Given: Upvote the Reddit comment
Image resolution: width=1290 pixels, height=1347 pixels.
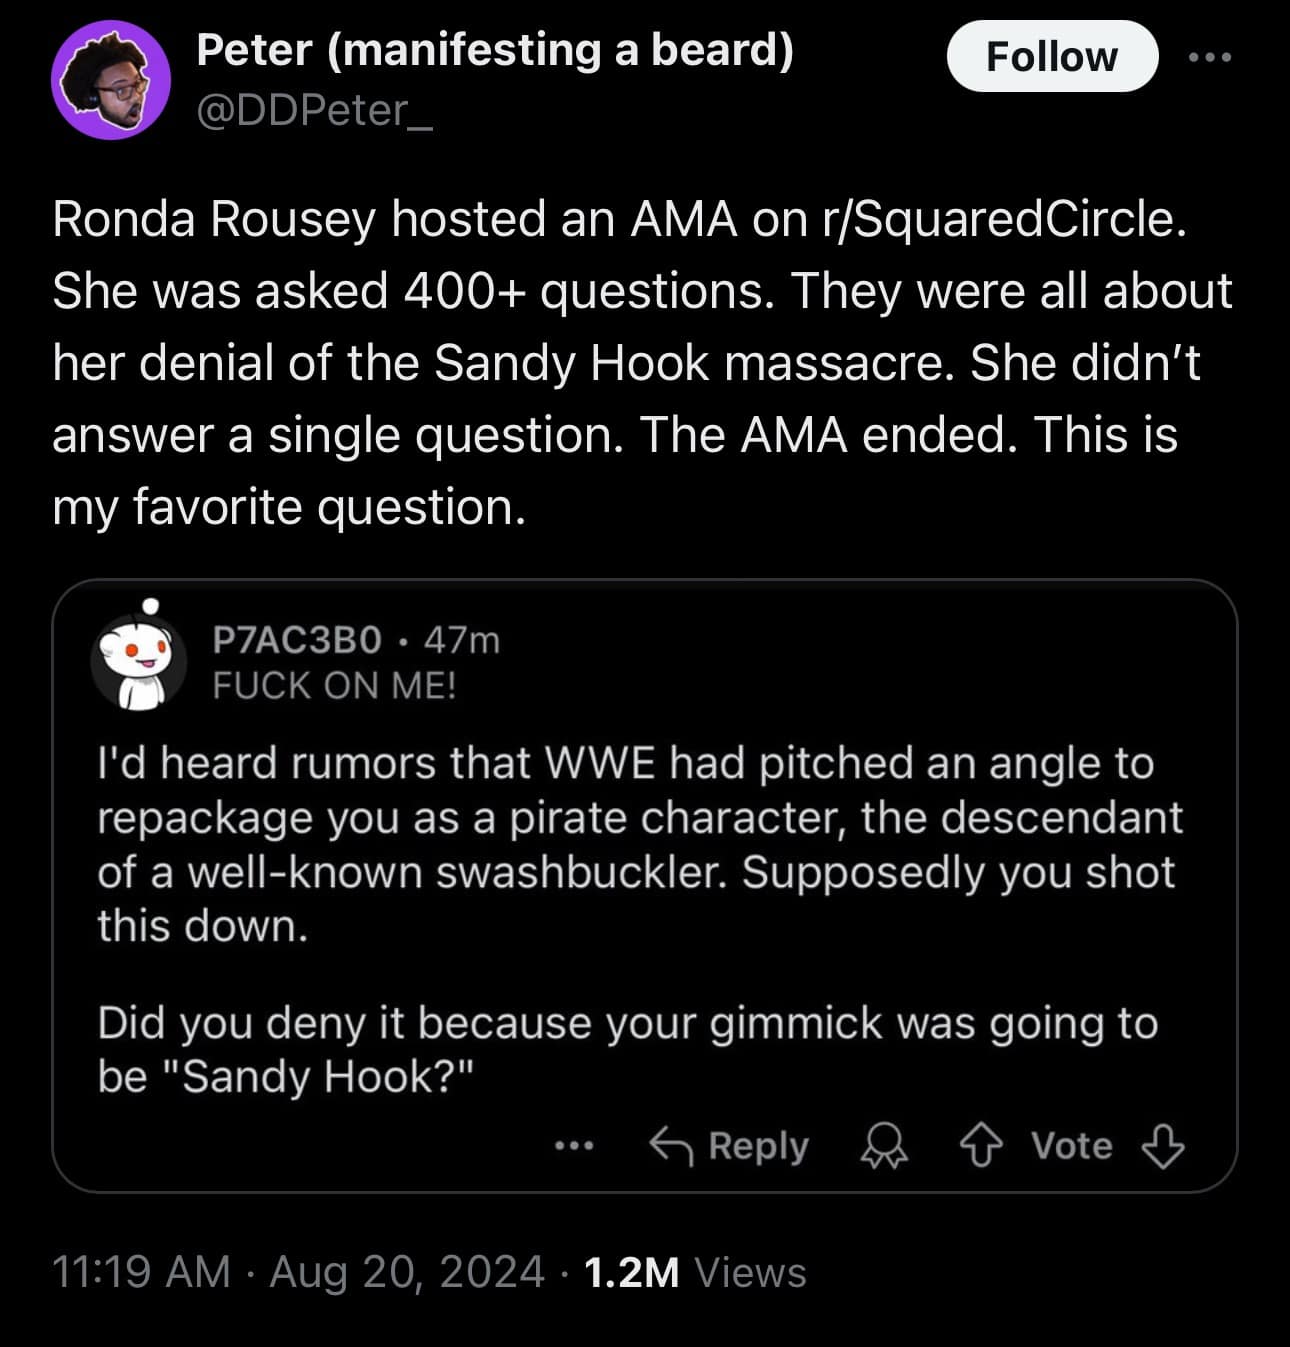Looking at the screenshot, I should click(x=980, y=1146).
